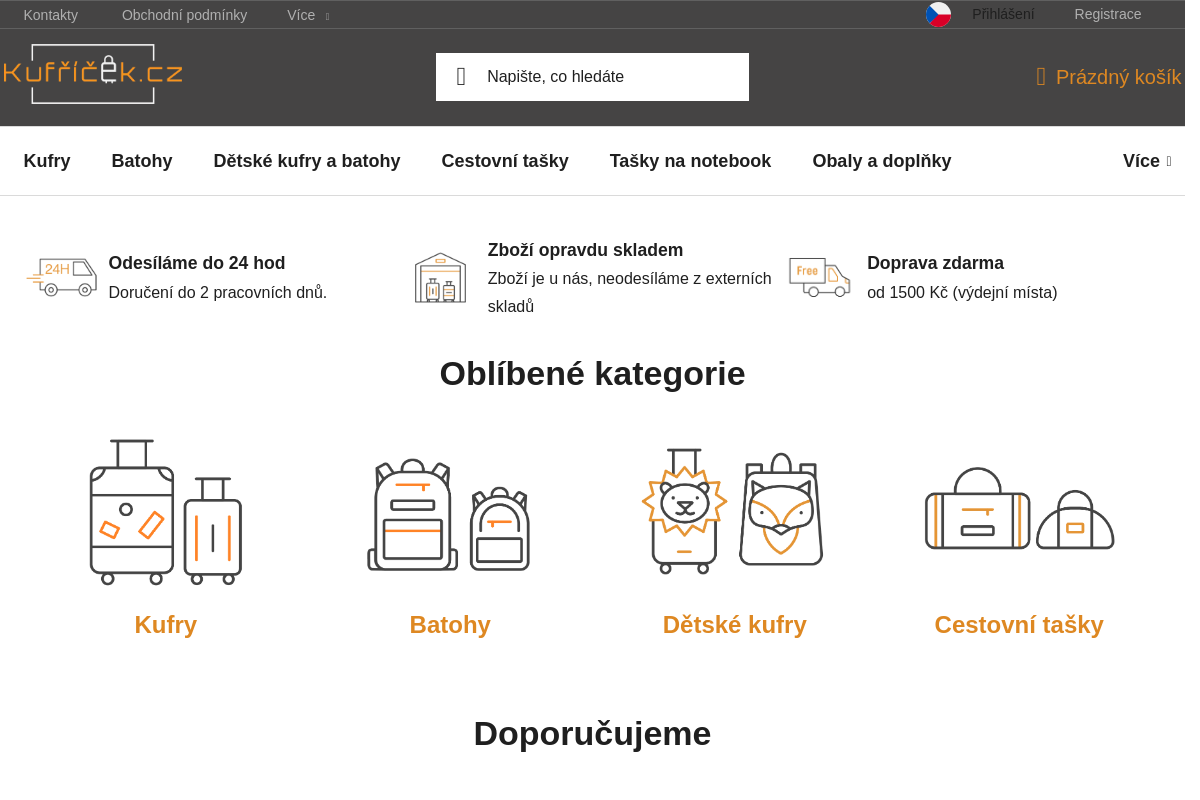Open the orange Kufry category title
This screenshot has width=1200, height=800.
click(166, 625)
